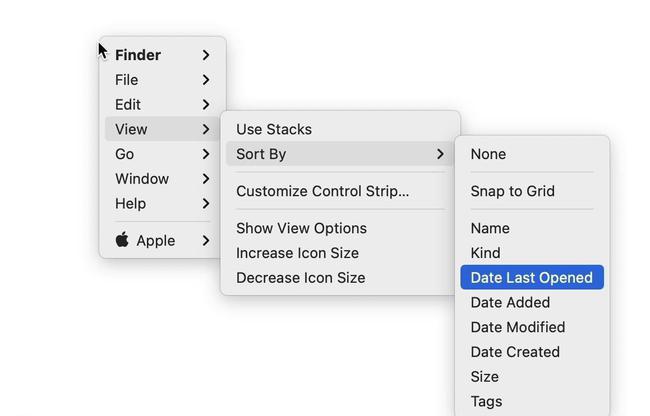
Task: Select Decrease Icon Size
Action: (300, 278)
